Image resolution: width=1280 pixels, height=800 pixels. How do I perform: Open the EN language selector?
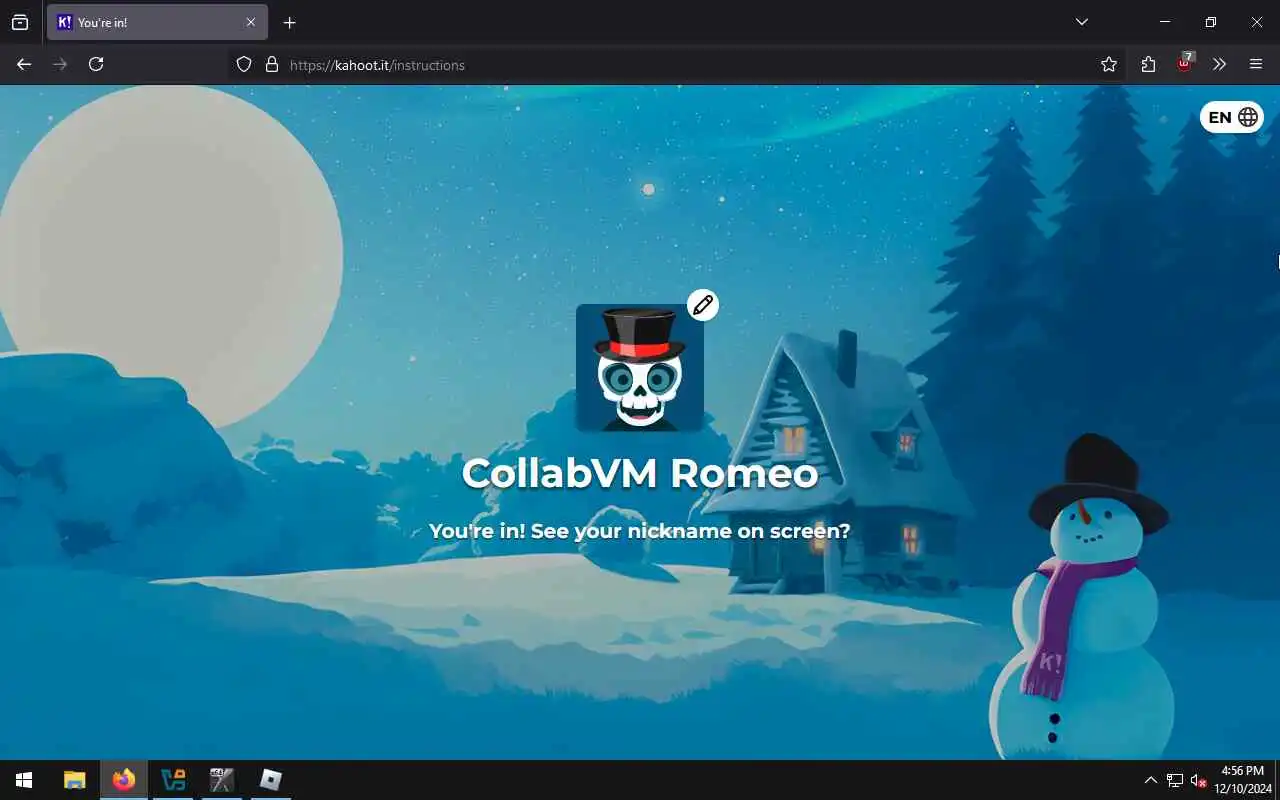[x=1232, y=117]
